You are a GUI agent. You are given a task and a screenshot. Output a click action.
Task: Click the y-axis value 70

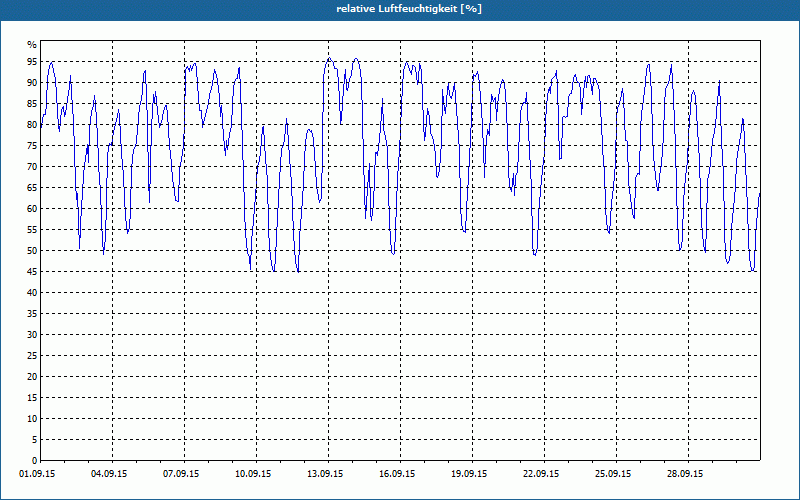(x=32, y=167)
